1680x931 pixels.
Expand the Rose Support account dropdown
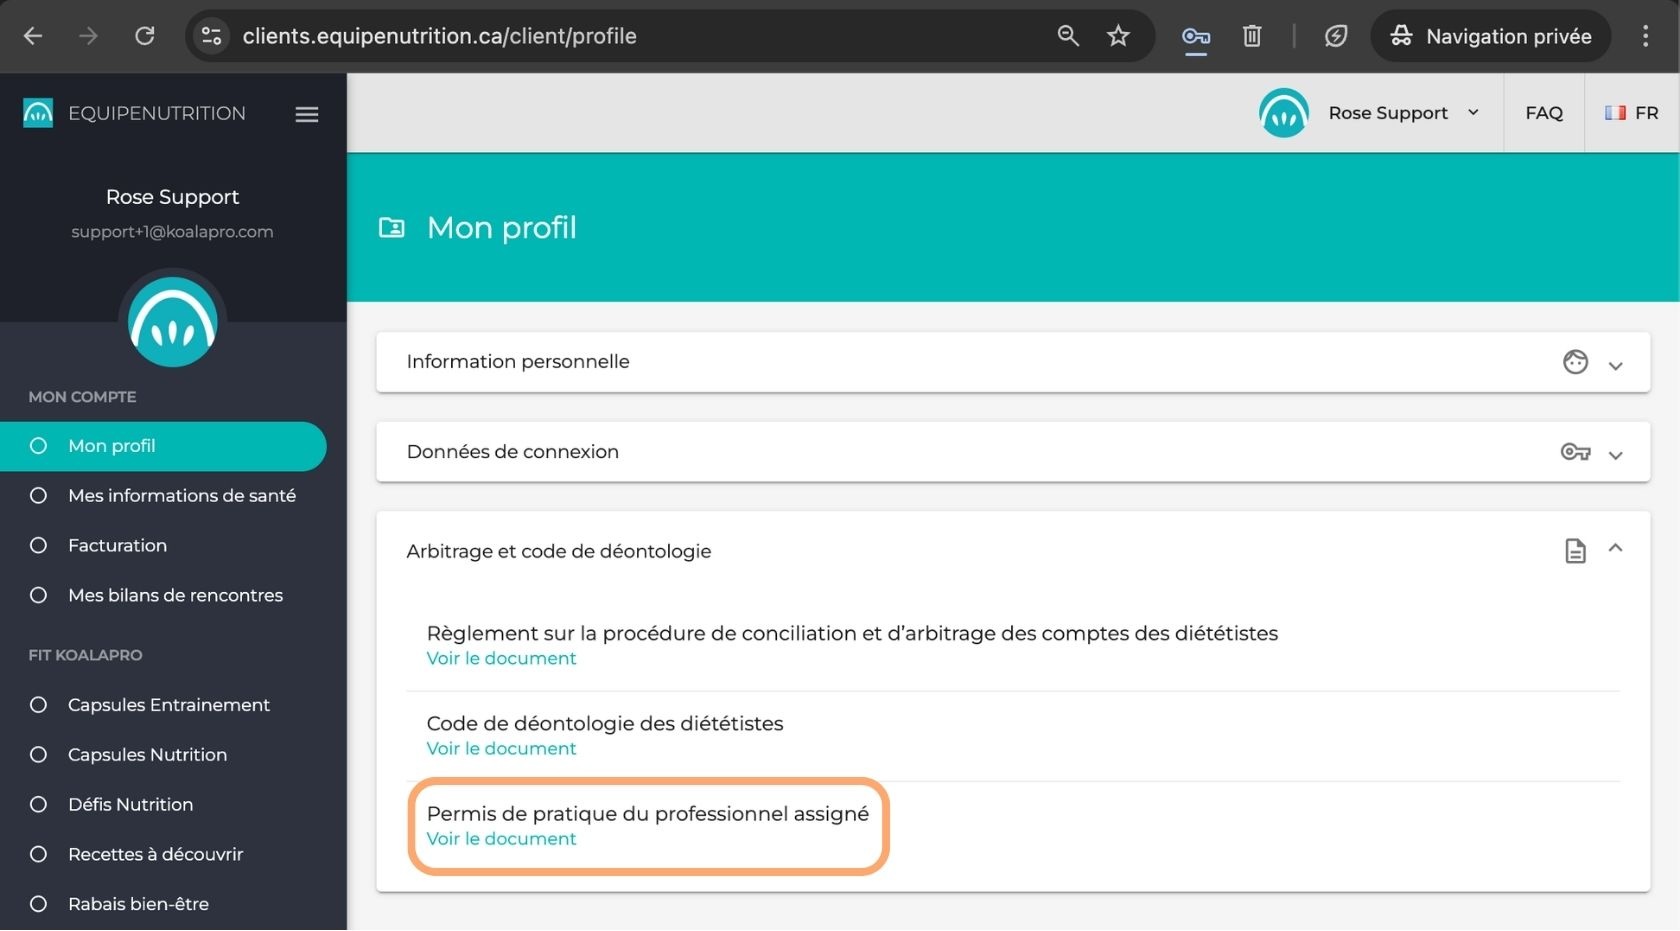point(1473,113)
